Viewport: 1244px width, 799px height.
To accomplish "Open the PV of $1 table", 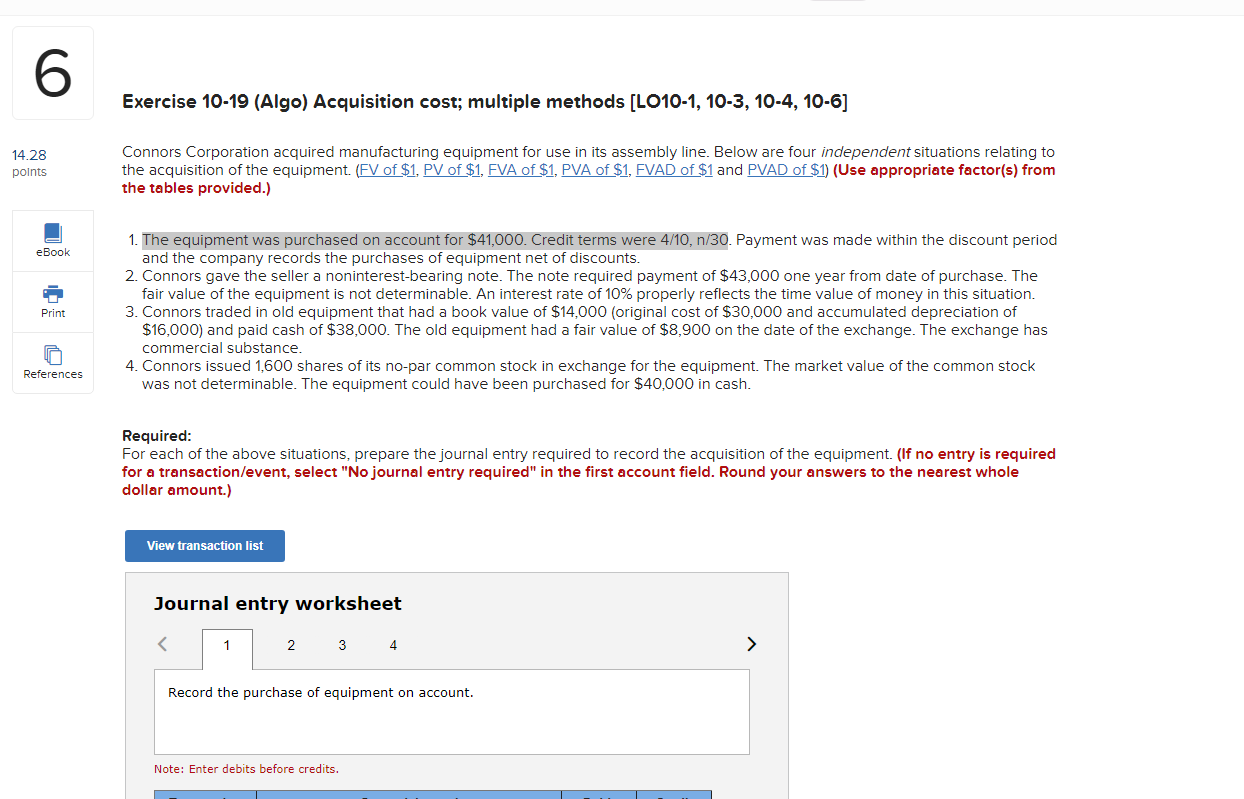I will coord(451,169).
